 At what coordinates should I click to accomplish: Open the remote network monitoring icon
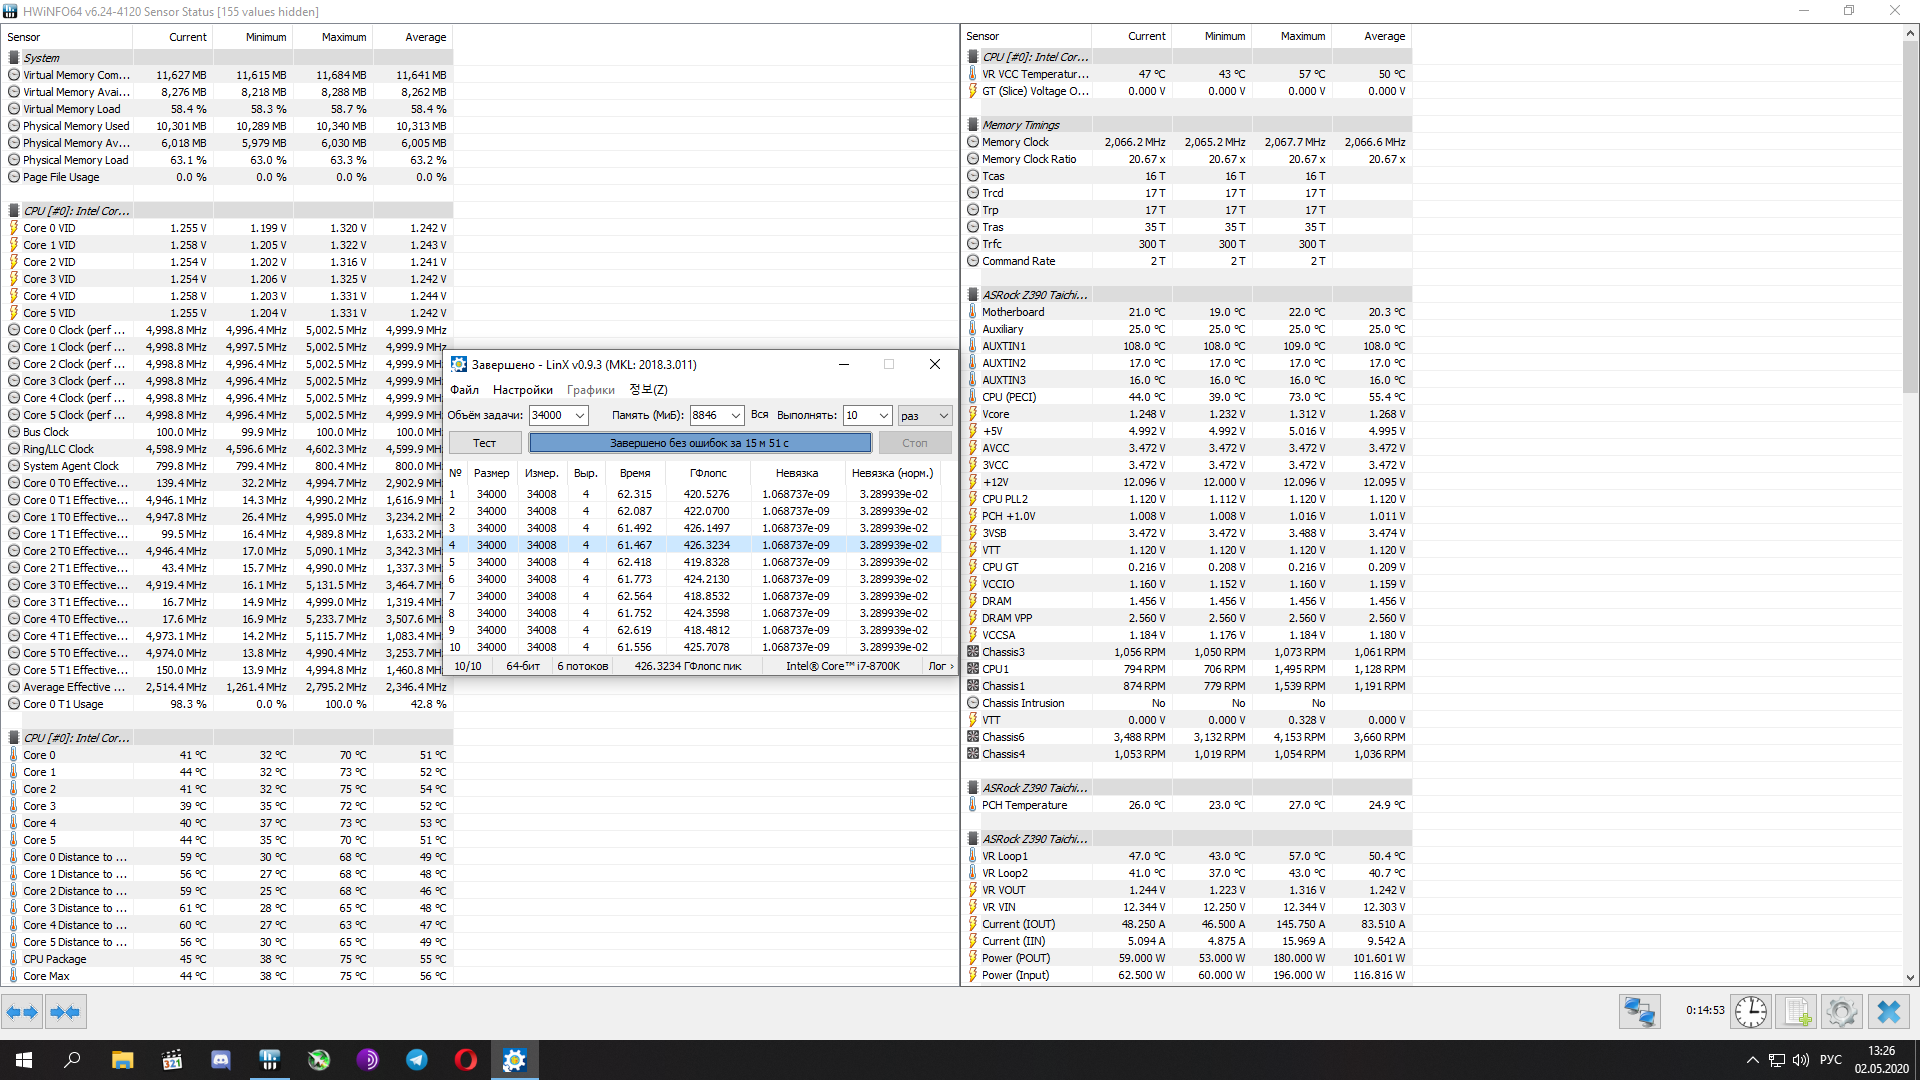point(1640,1012)
